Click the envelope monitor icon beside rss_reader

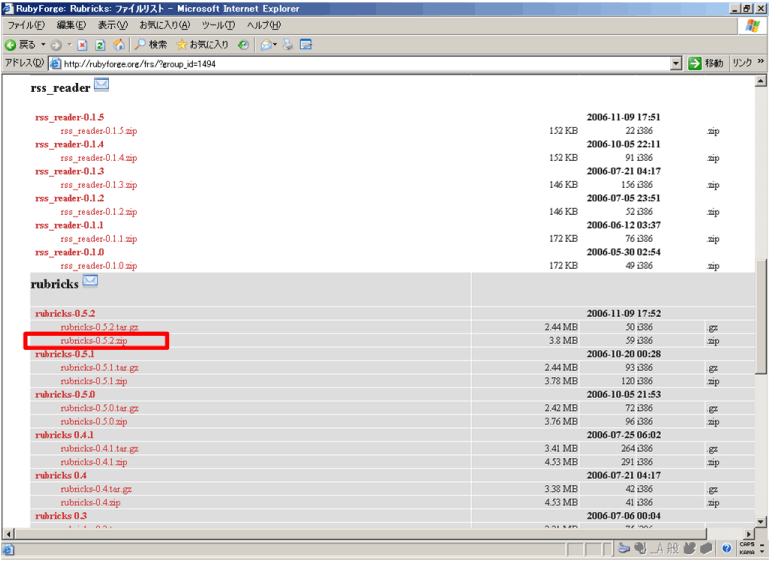pos(102,85)
